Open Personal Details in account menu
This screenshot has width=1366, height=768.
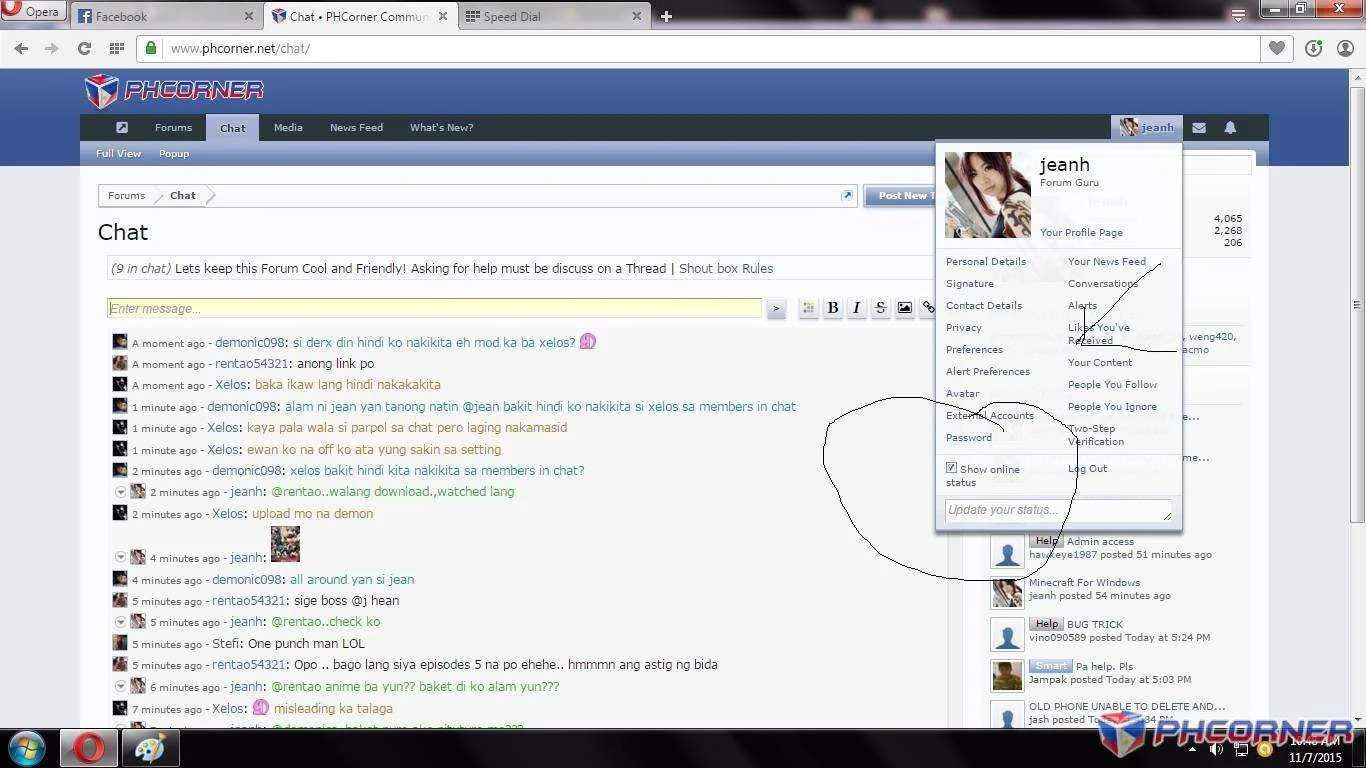coord(986,261)
